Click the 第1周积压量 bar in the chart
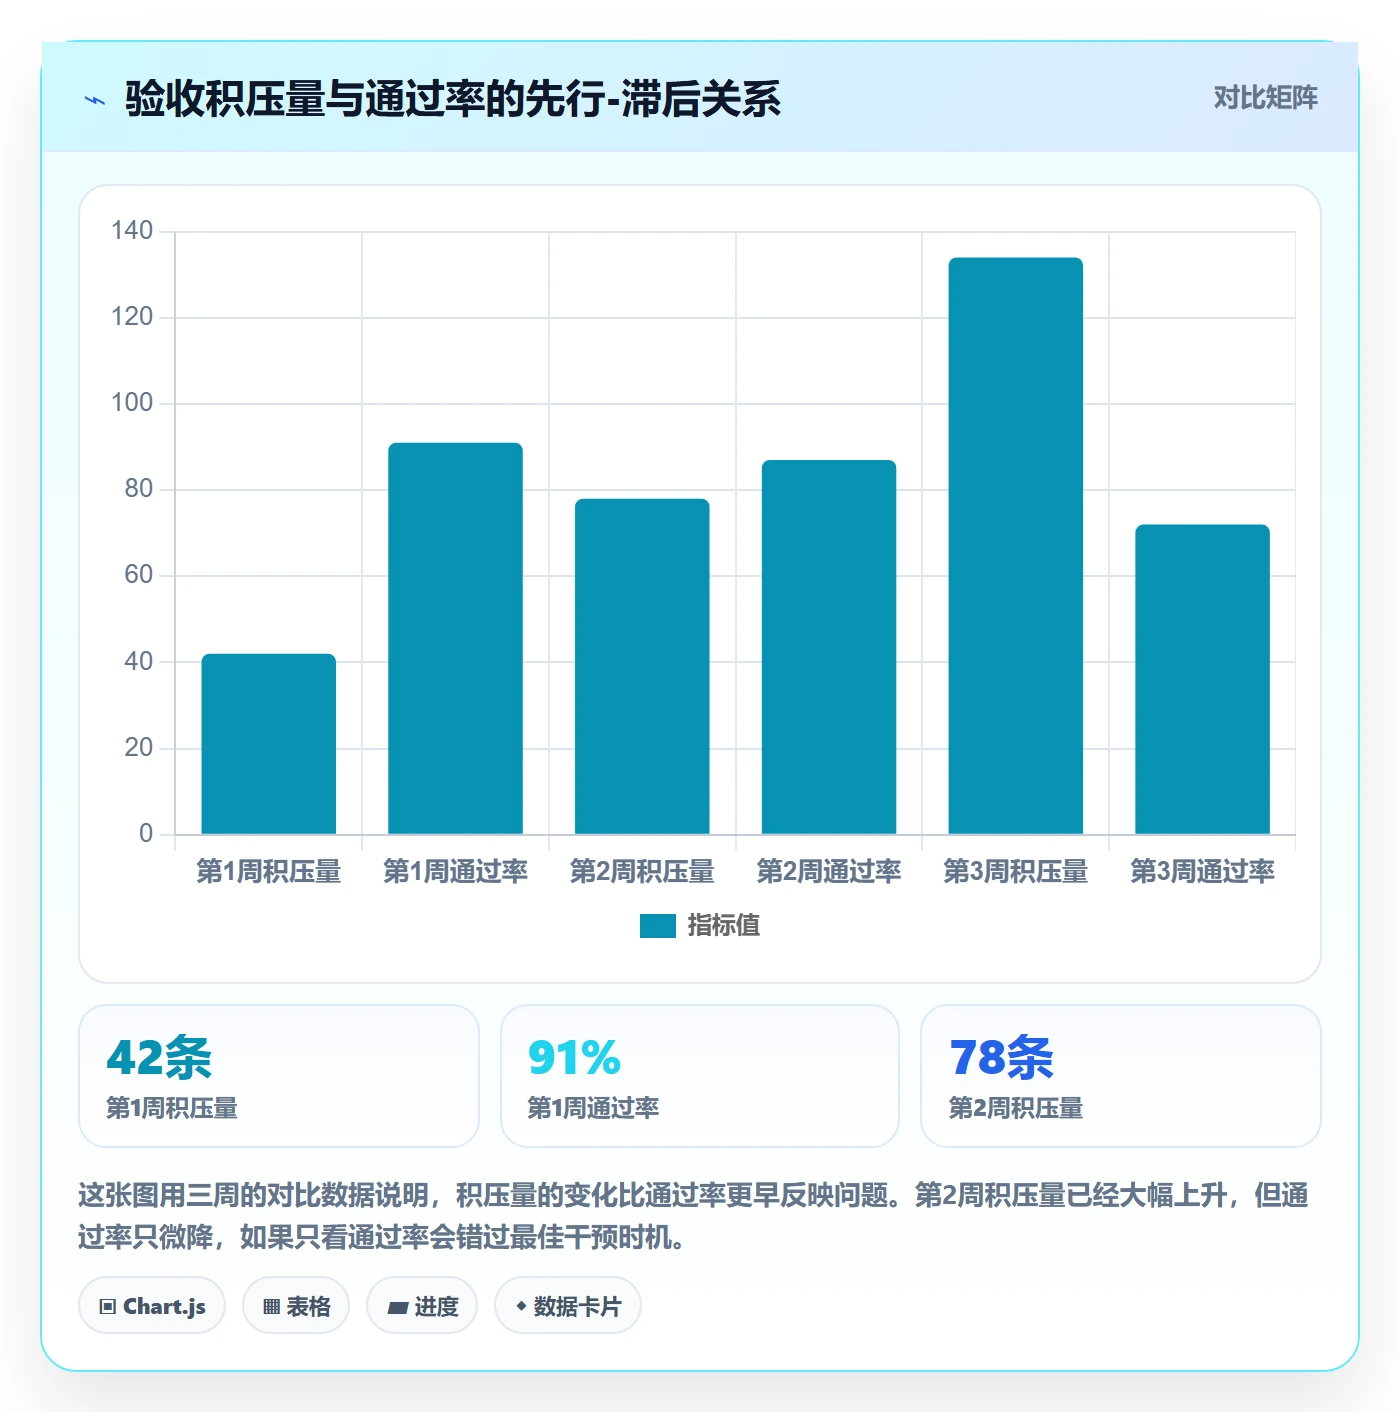This screenshot has height=1412, width=1400. coord(269,744)
